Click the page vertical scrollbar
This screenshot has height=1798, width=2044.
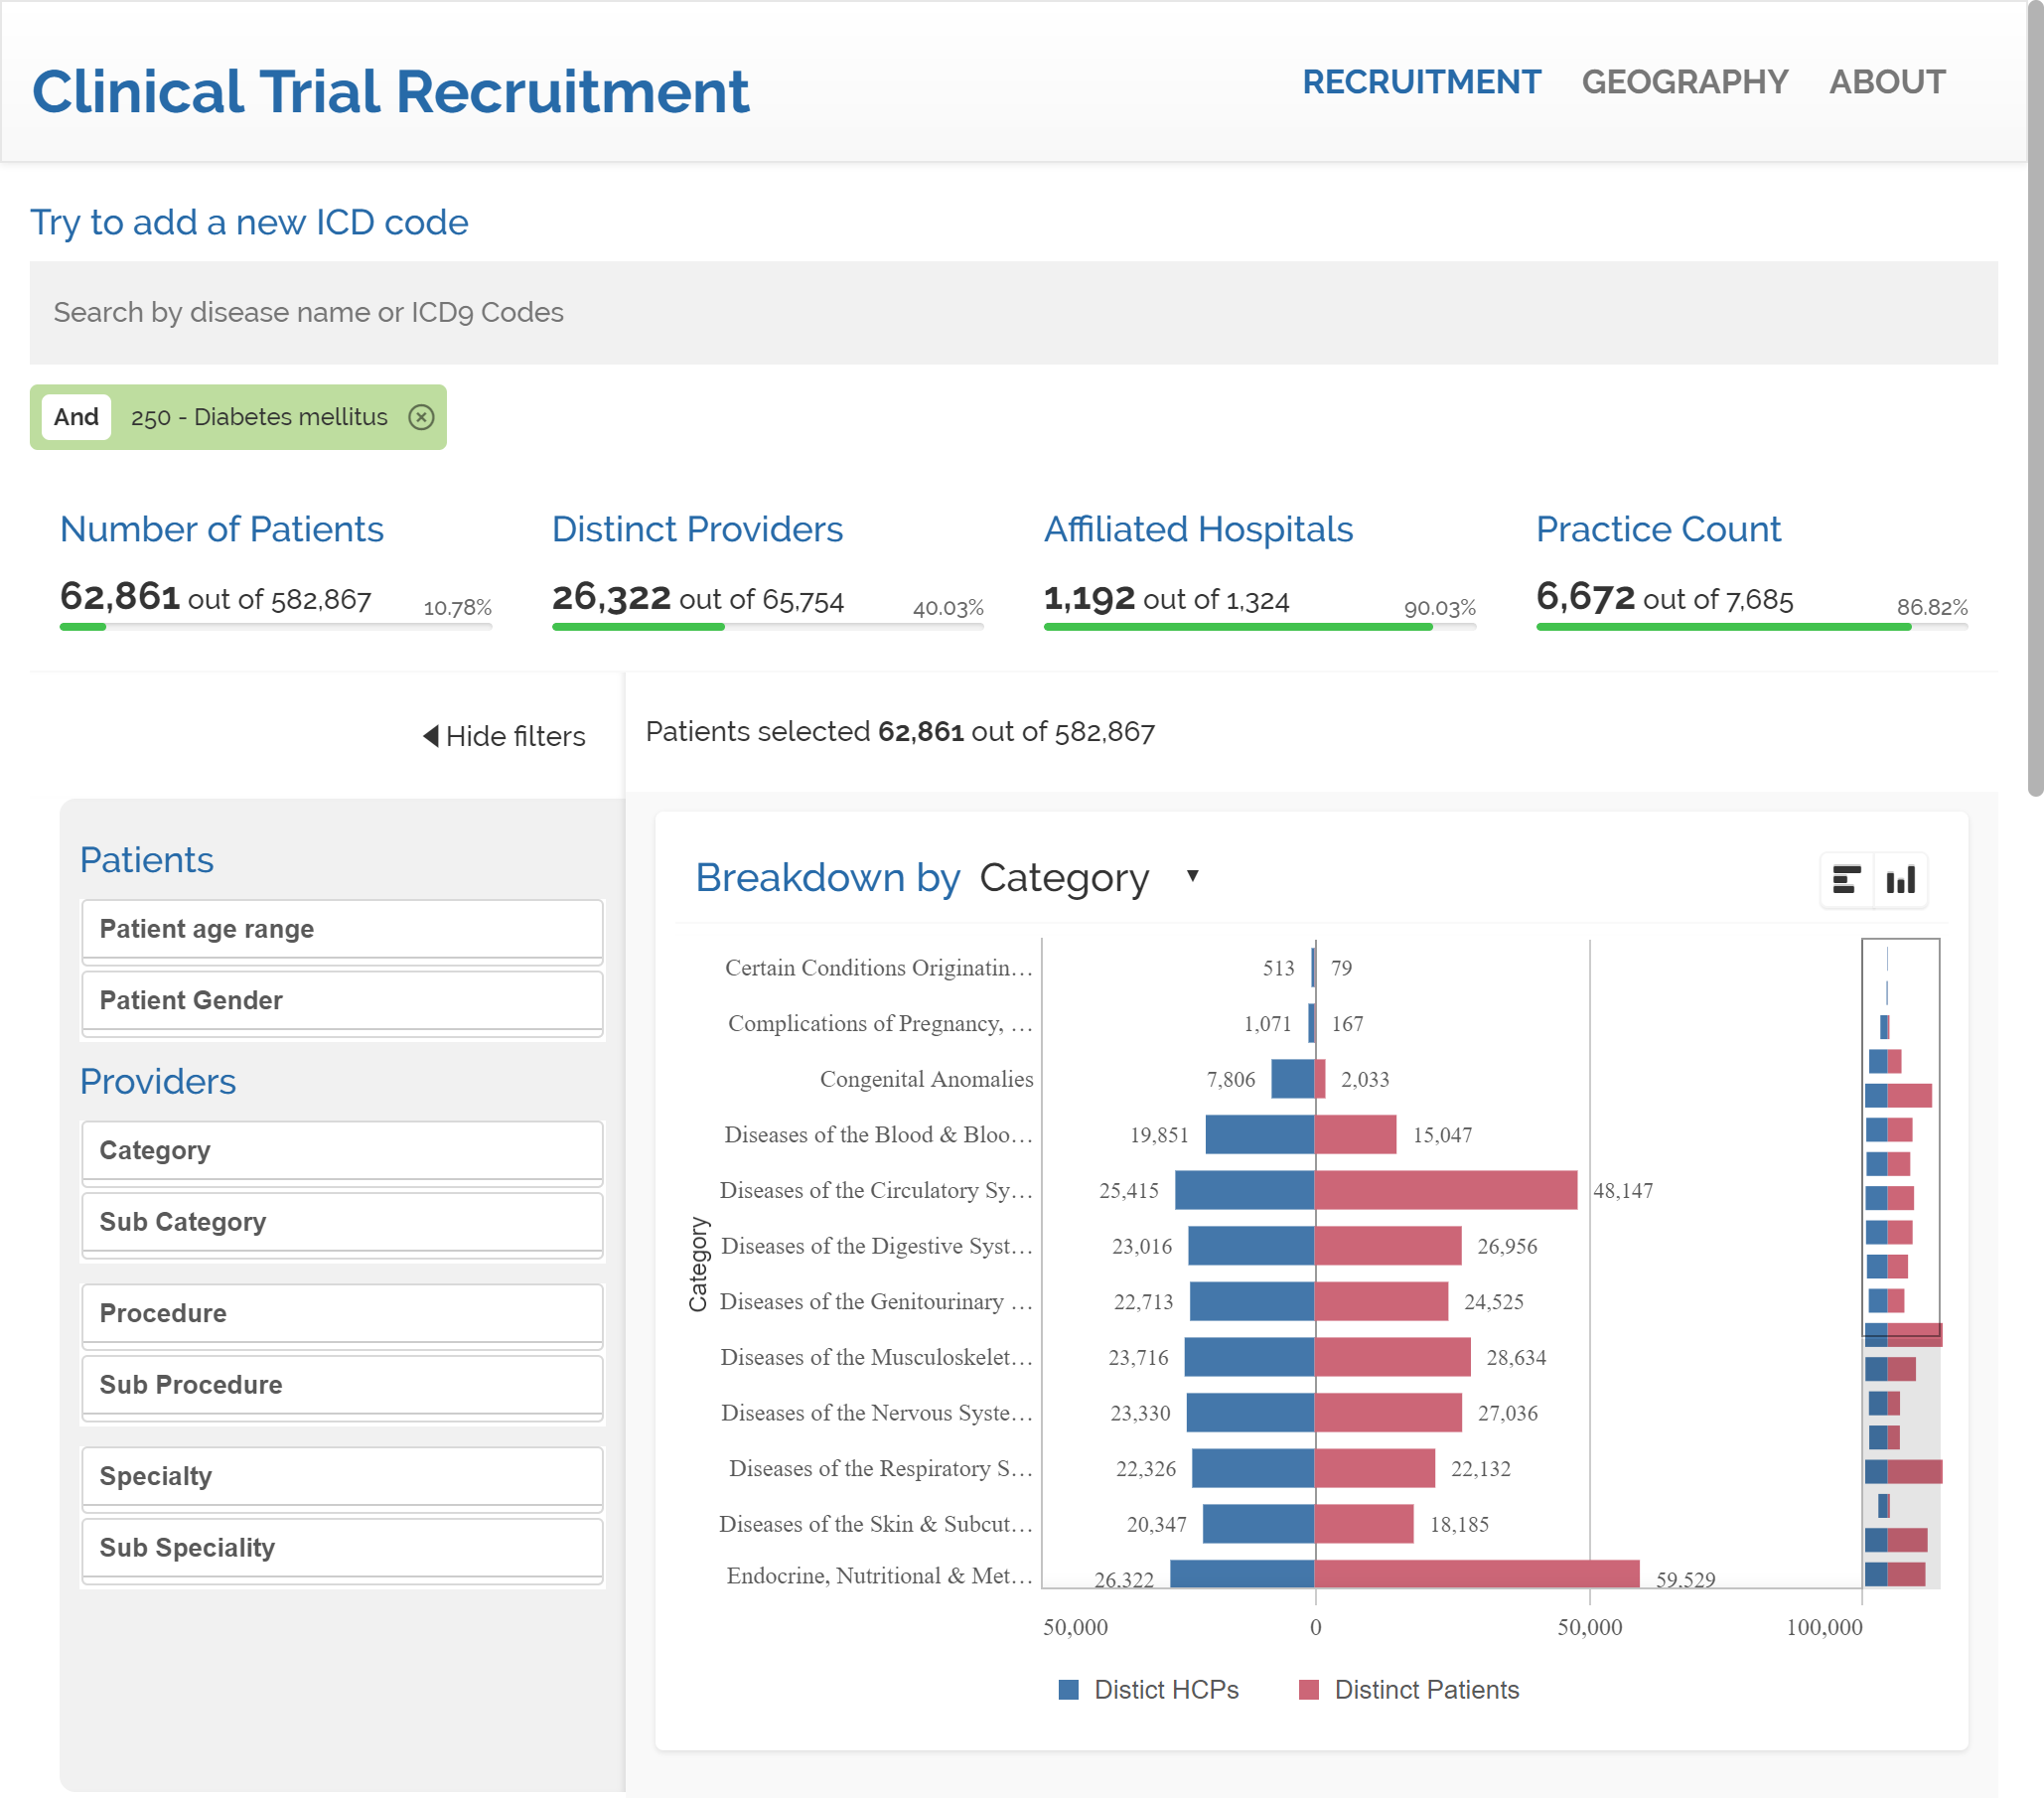2035,400
